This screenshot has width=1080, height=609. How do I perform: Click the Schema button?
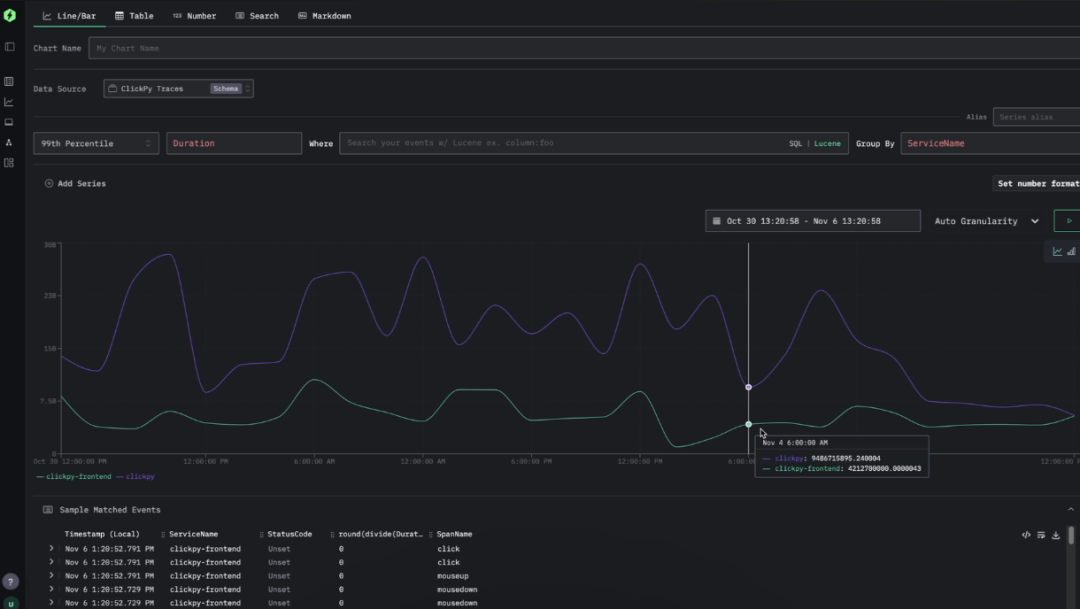(226, 88)
